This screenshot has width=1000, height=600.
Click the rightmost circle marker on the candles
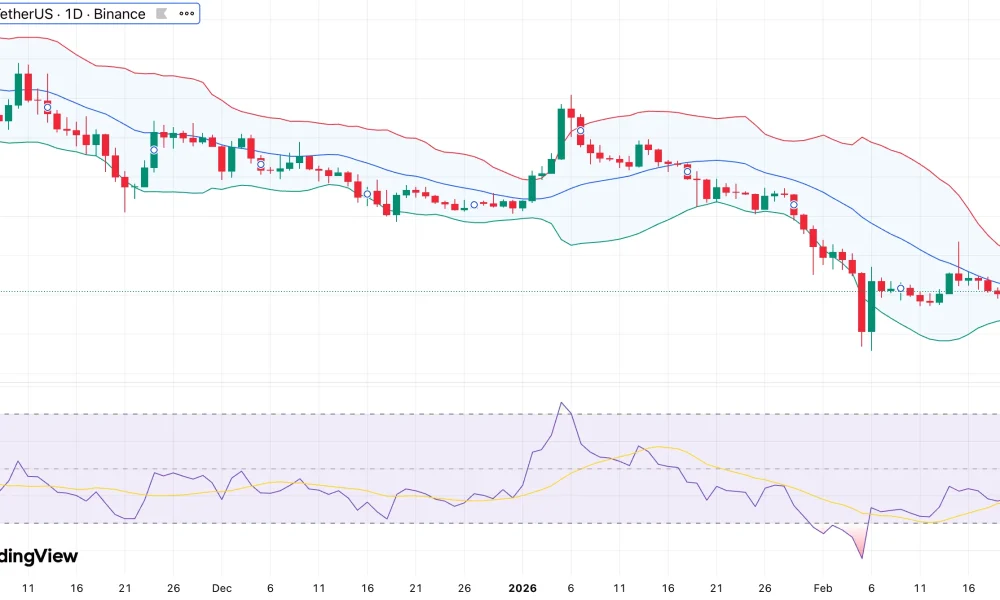pyautogui.click(x=901, y=288)
